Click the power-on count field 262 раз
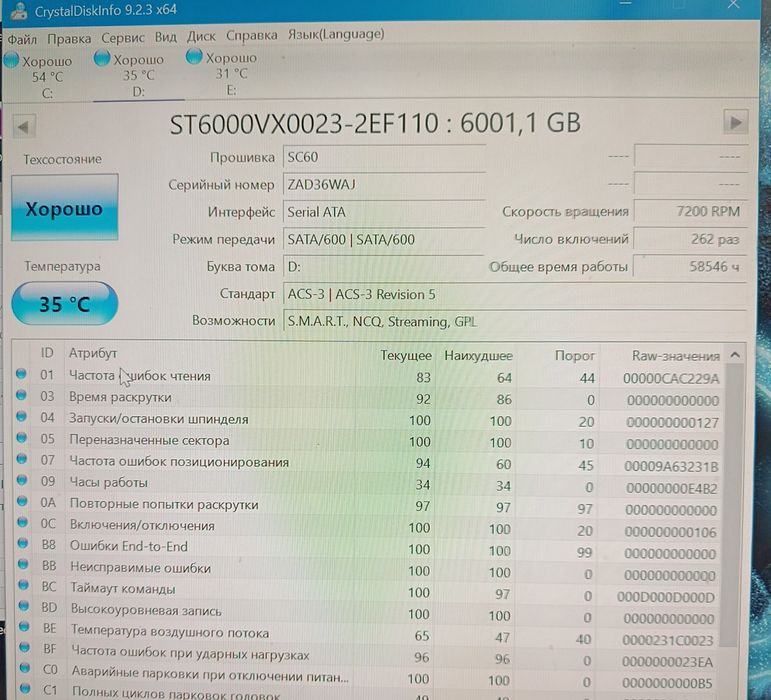This screenshot has height=700, width=771. coord(690,239)
